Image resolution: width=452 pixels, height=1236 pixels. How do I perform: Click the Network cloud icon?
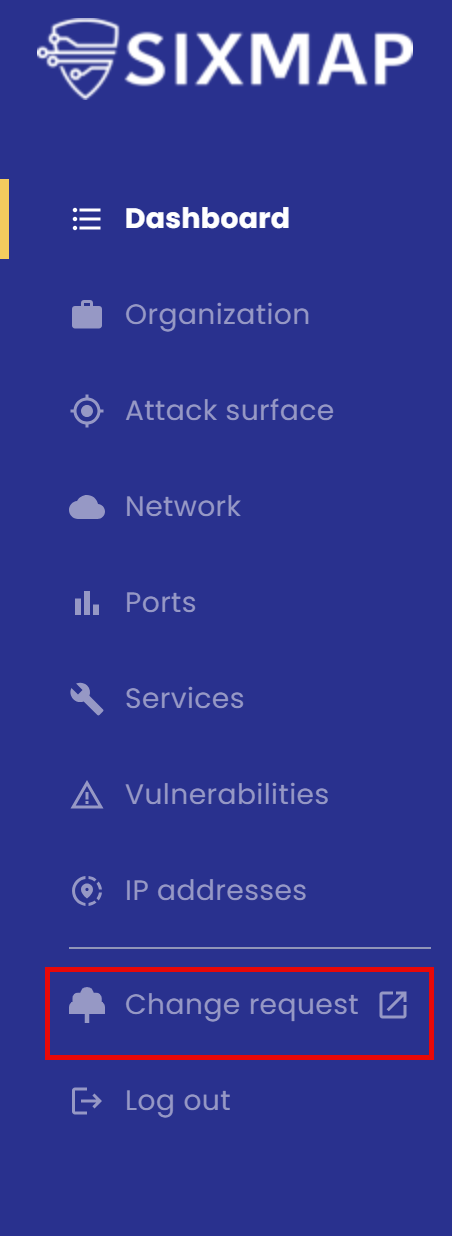click(x=87, y=508)
